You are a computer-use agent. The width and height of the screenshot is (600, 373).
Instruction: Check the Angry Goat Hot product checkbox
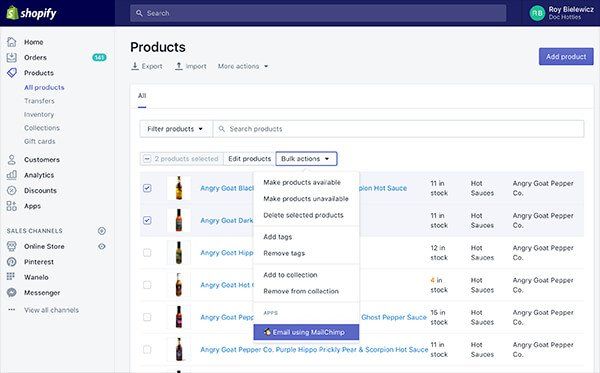tap(147, 285)
